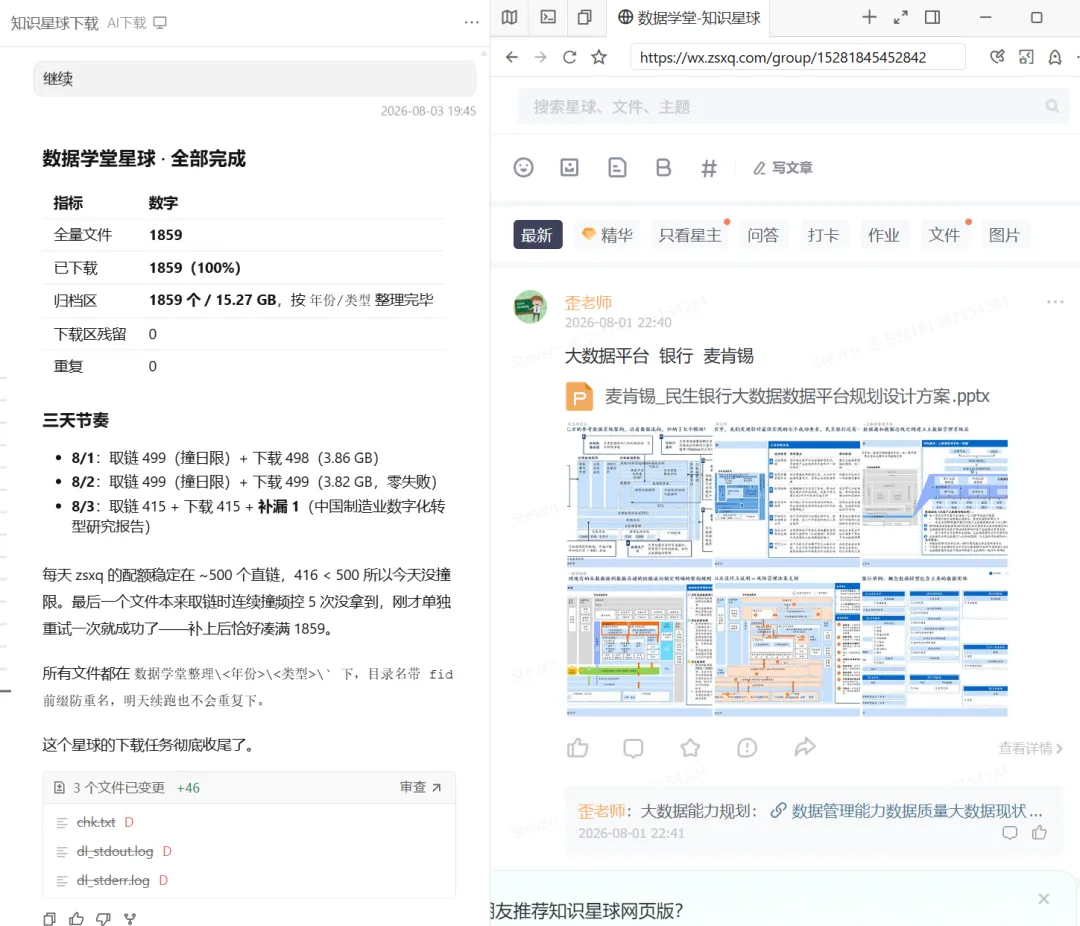Expand 查看详情 for the post

tap(1030, 748)
